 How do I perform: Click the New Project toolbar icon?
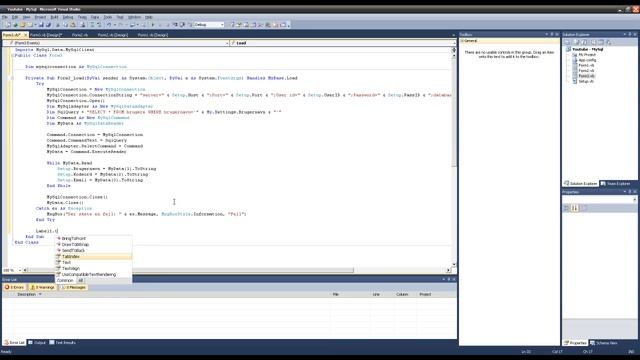tap(8, 25)
